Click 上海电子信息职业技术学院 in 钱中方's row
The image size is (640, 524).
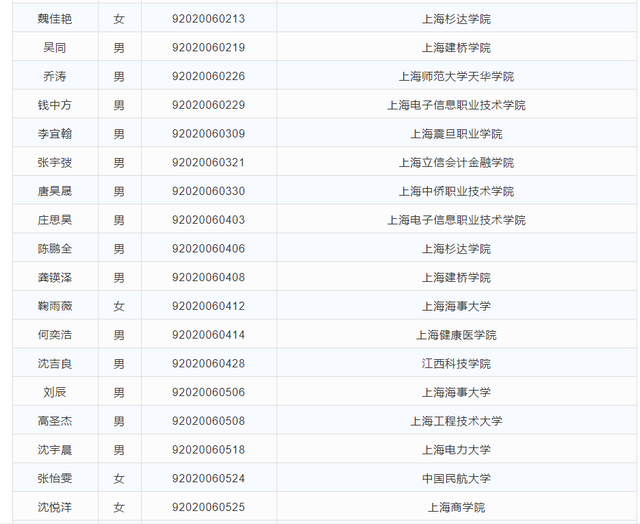[x=456, y=105]
